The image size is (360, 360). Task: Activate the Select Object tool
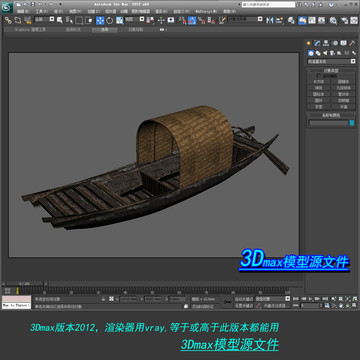coord(60,20)
